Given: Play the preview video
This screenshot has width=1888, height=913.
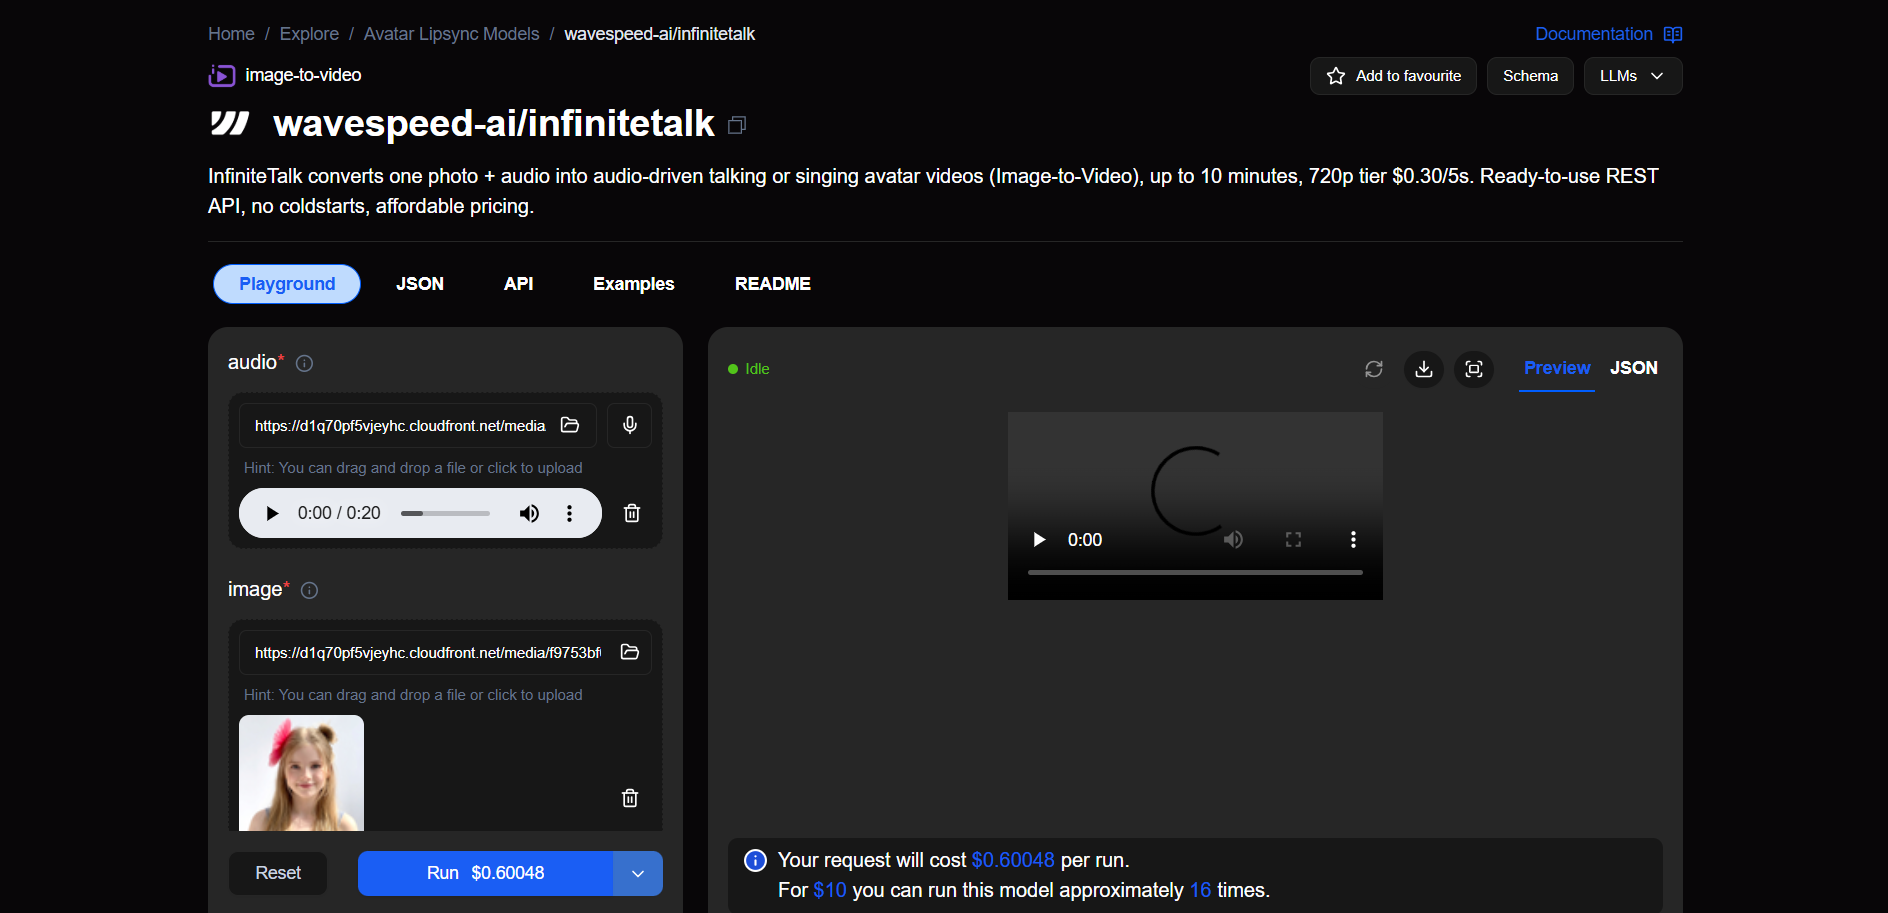Looking at the screenshot, I should pos(1039,540).
